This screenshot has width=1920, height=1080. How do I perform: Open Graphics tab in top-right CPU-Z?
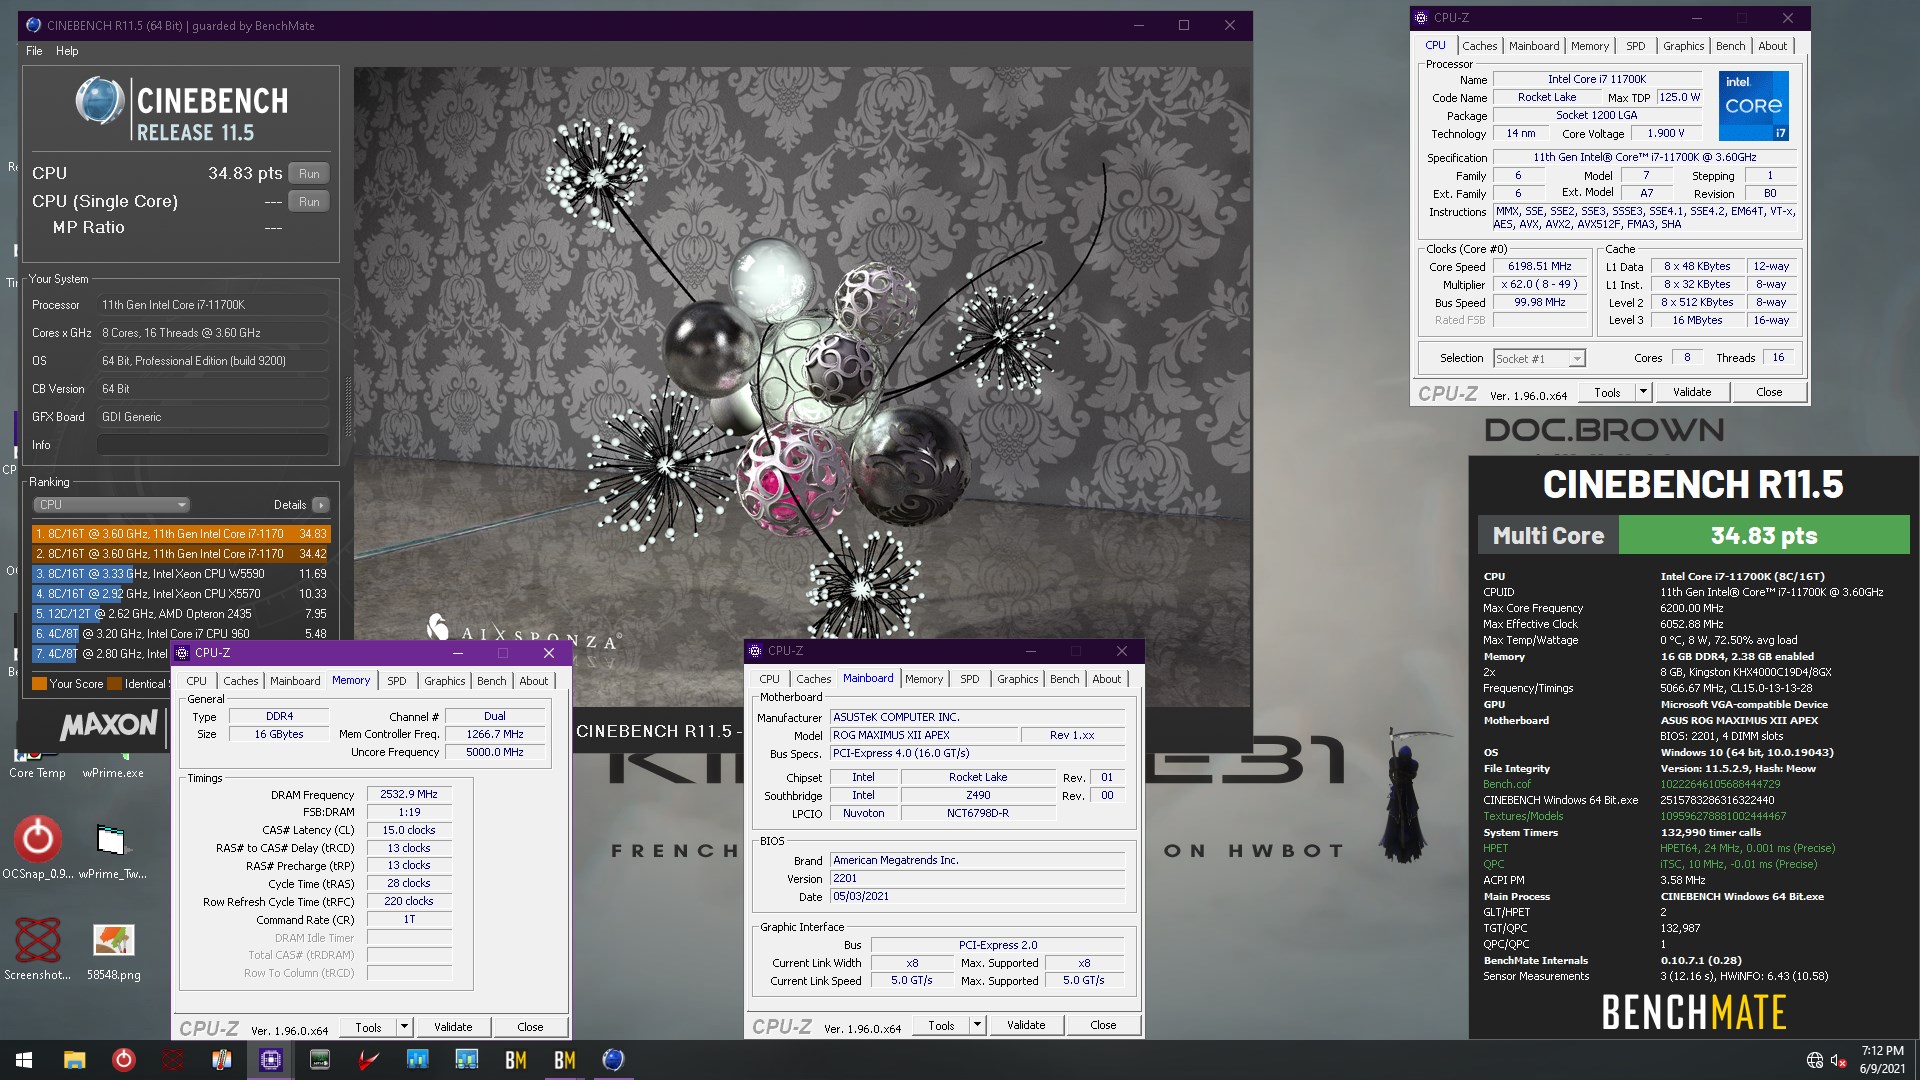(x=1683, y=46)
